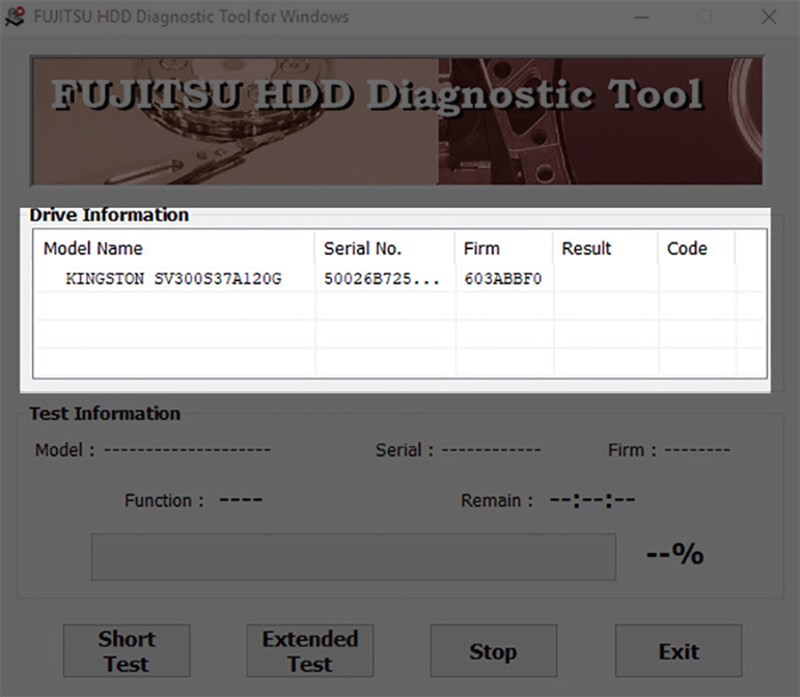
Task: Click the FUJITSU HDD Diagnostic Tool banner
Action: 396,121
